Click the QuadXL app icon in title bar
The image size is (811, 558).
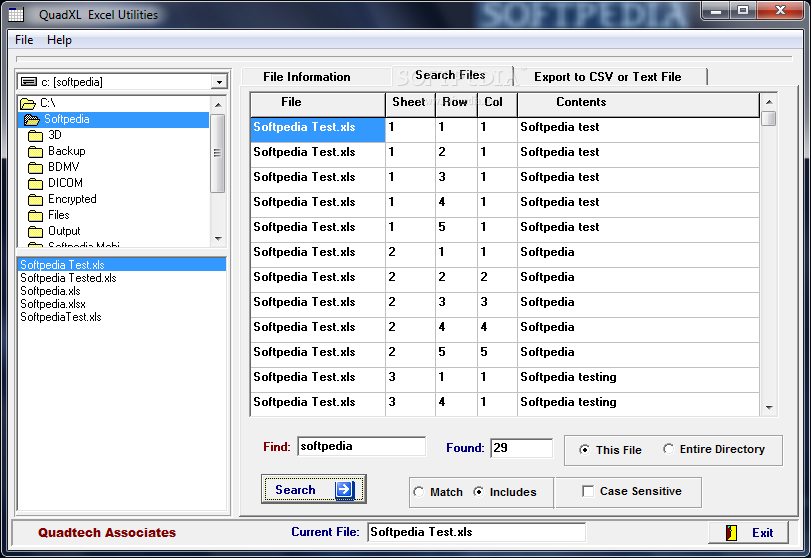[16, 14]
